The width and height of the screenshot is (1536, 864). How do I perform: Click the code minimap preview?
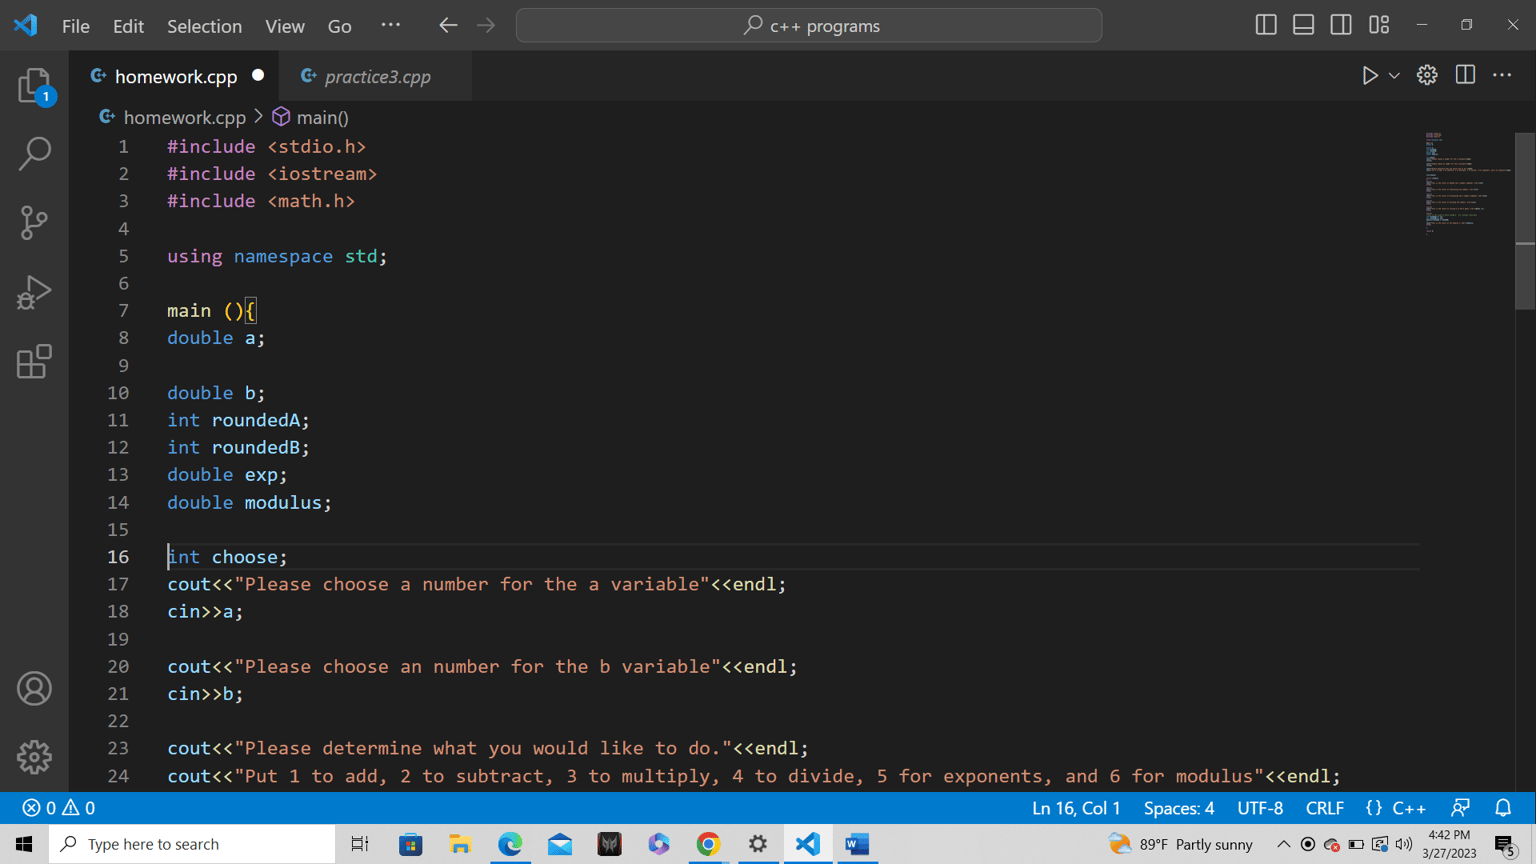point(1466,182)
